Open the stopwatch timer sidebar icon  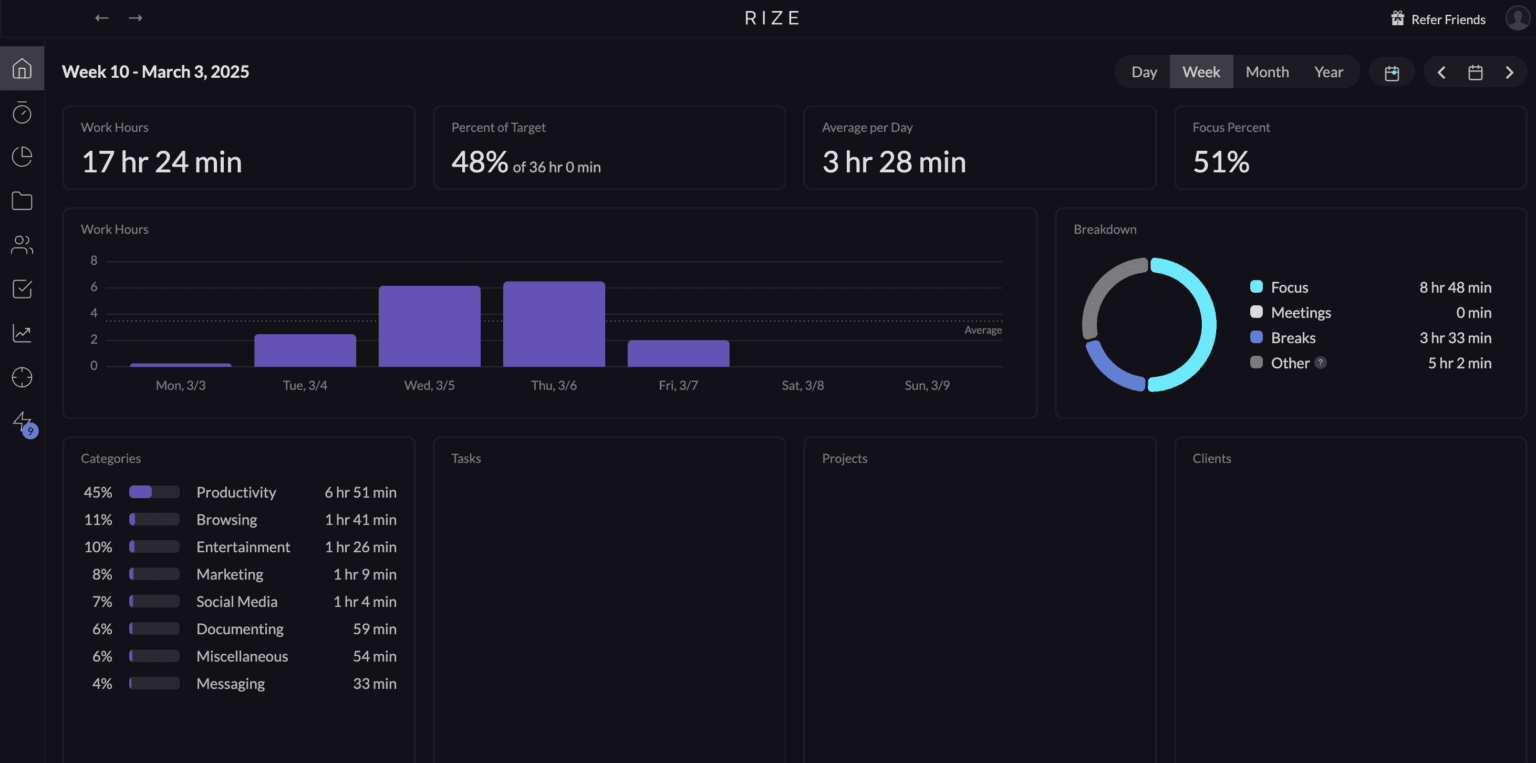click(x=22, y=113)
